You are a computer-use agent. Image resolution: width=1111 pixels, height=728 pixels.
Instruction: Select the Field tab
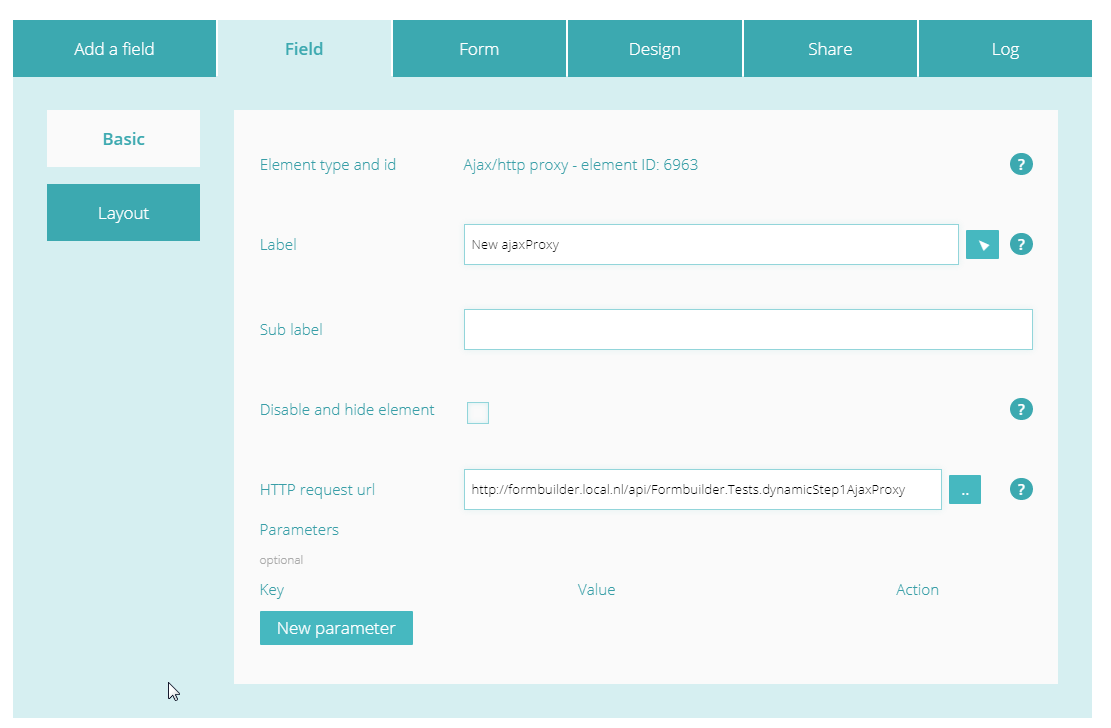click(x=304, y=48)
